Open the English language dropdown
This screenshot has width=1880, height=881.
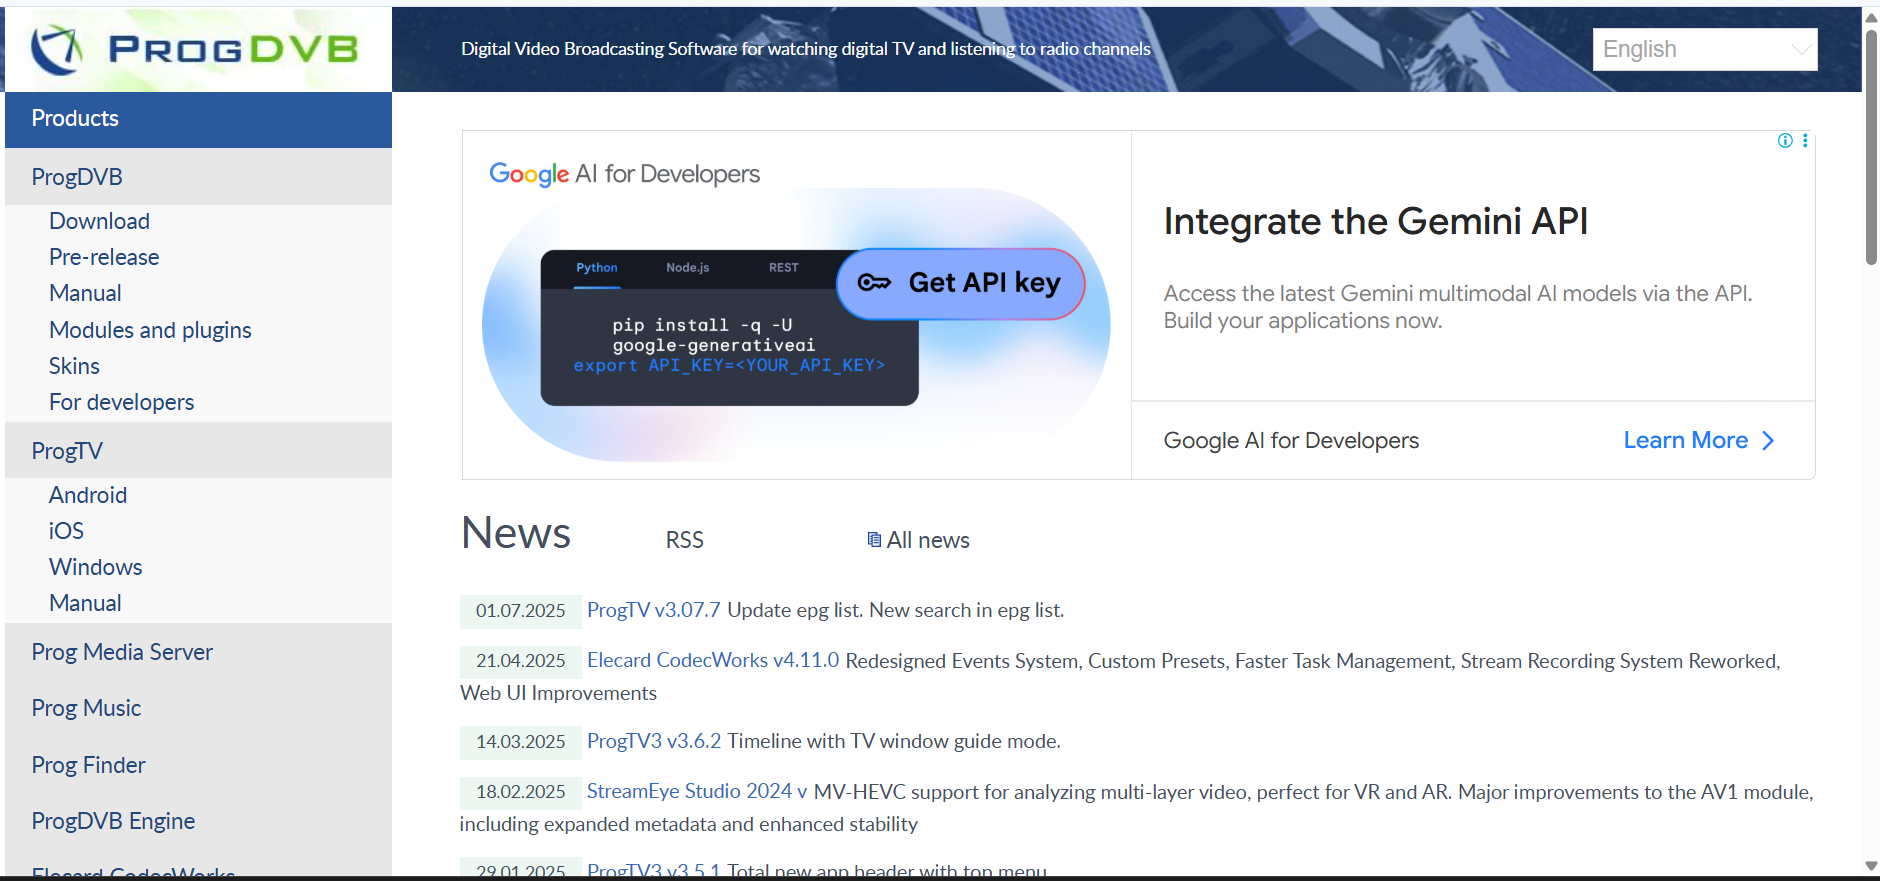1705,49
